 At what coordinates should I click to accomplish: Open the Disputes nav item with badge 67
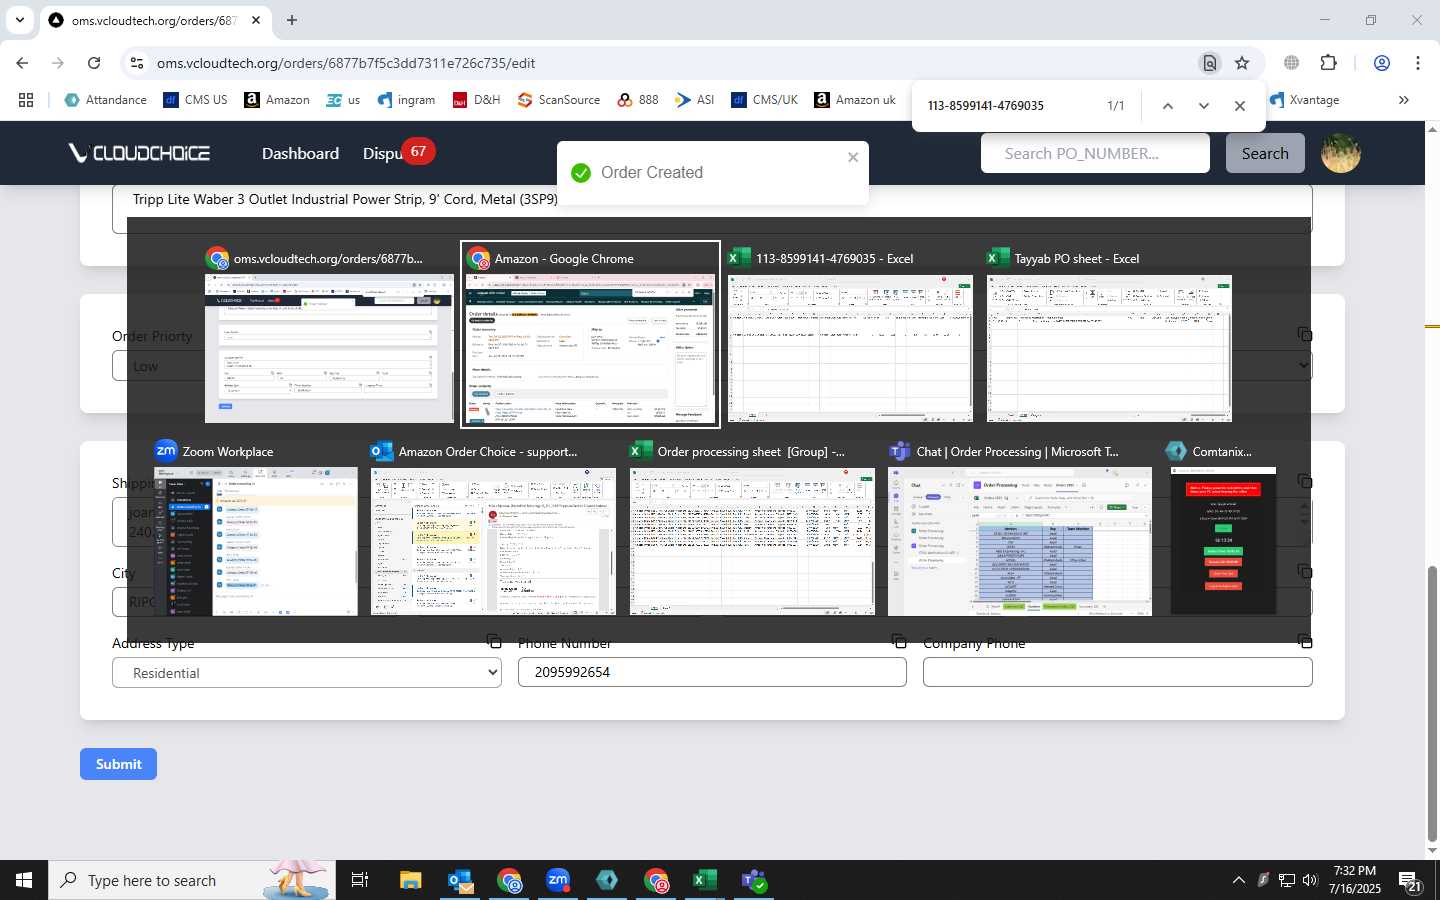coord(397,152)
